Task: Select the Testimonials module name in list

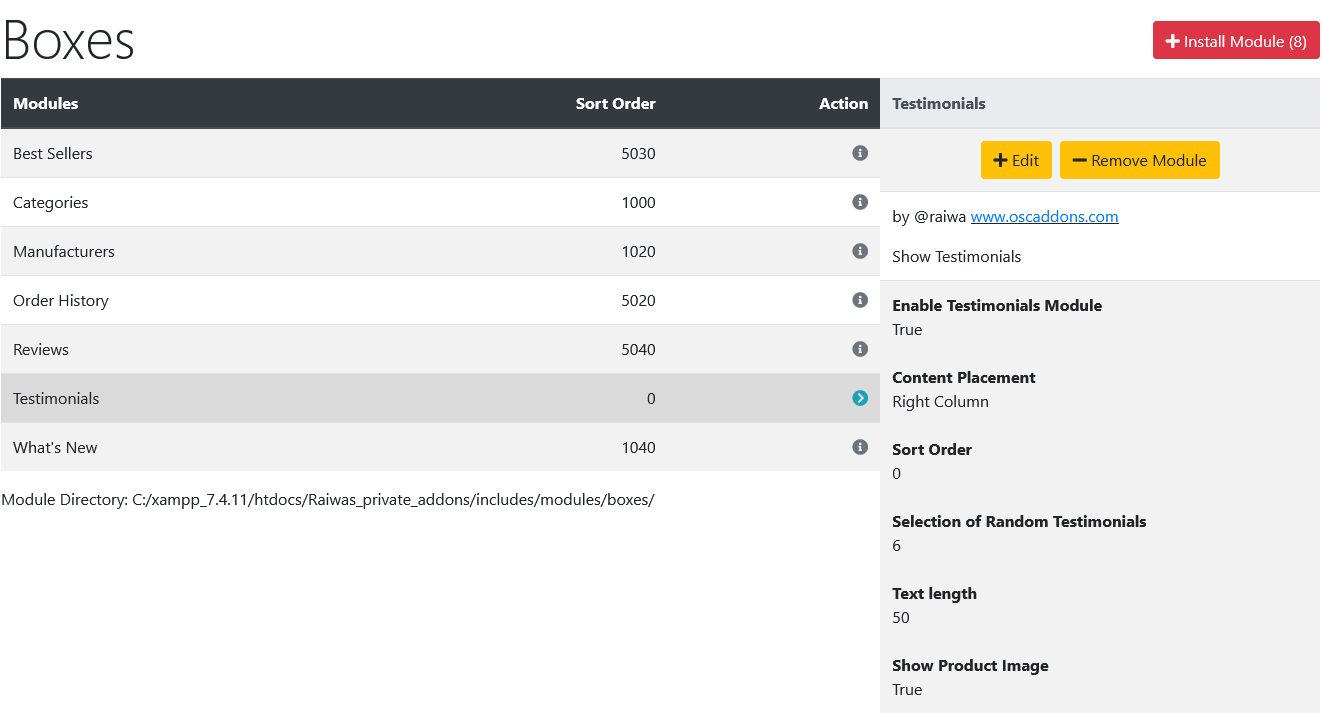Action: point(56,398)
